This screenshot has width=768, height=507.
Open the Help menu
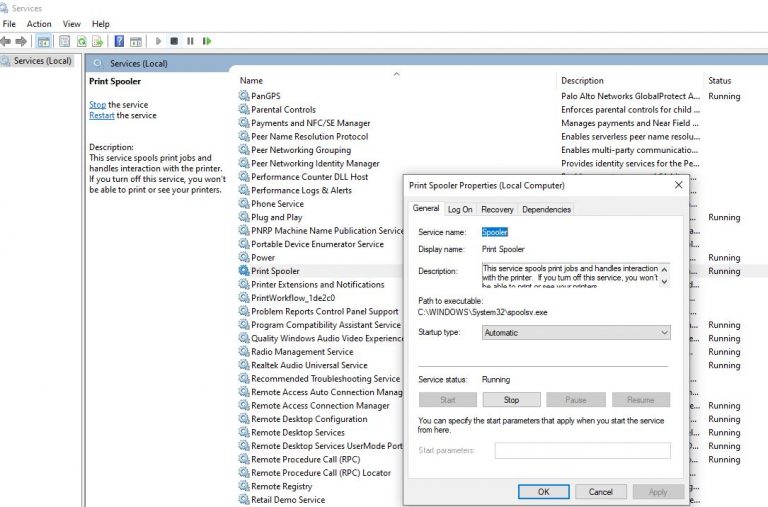click(100, 24)
